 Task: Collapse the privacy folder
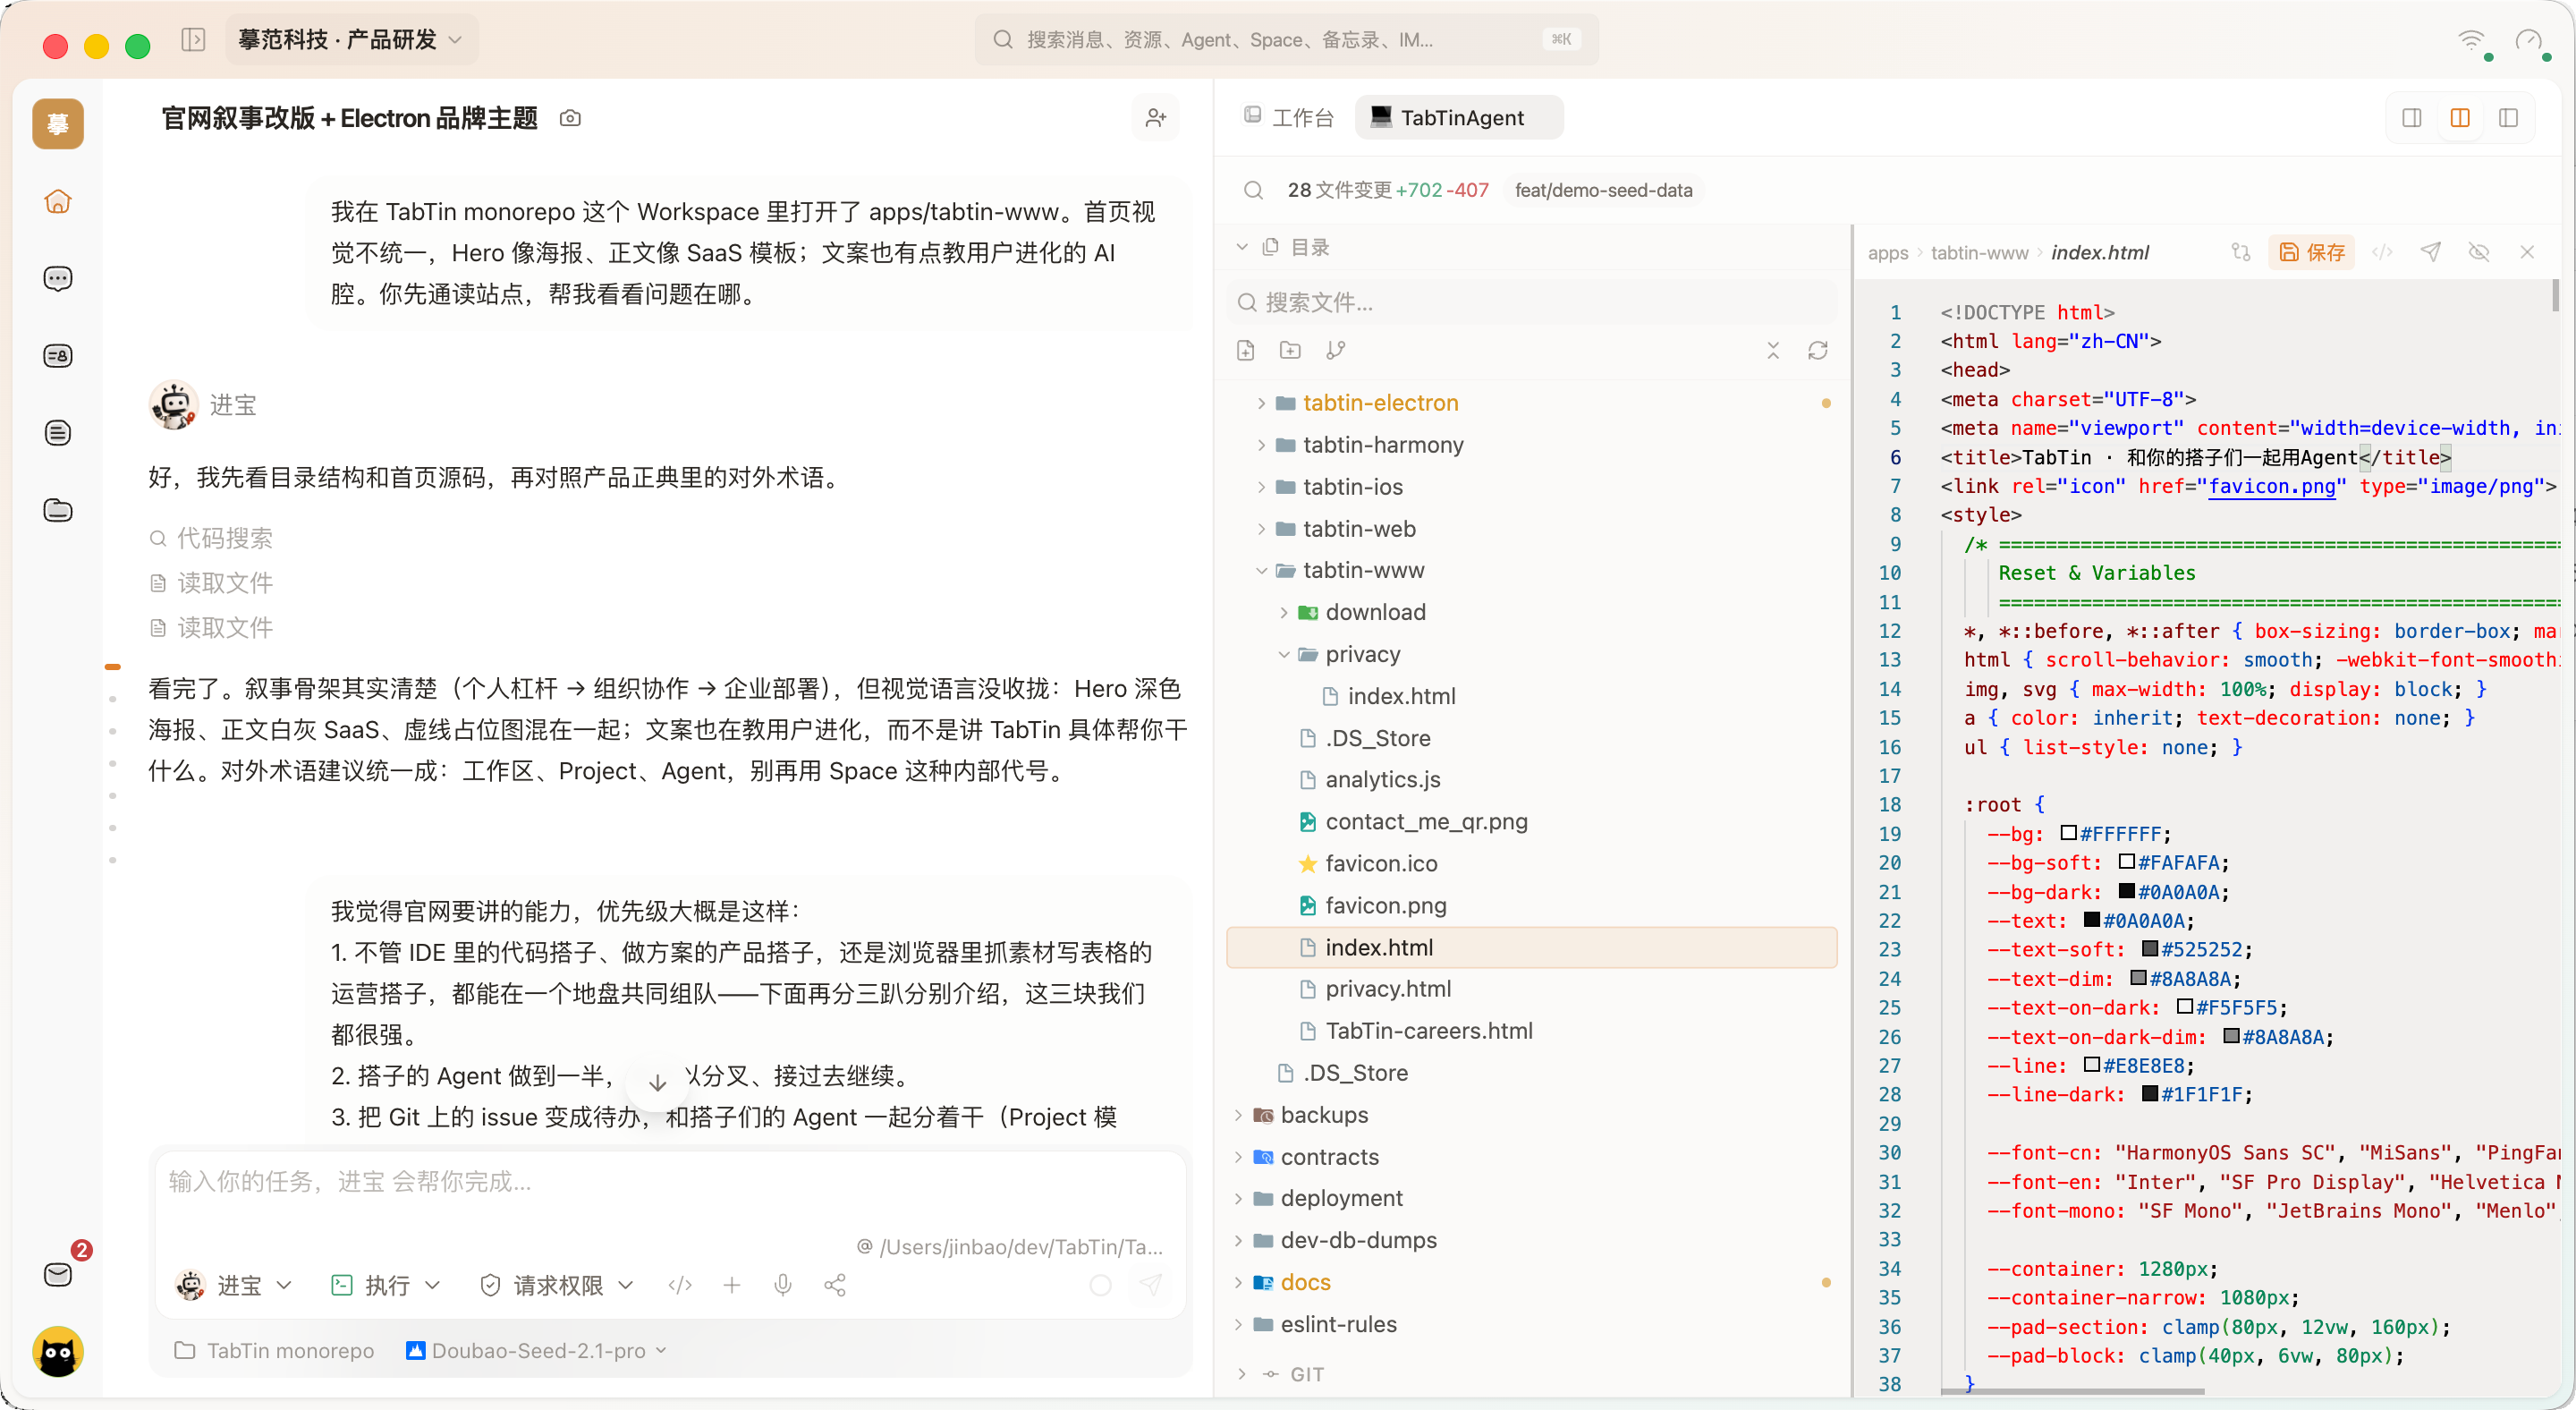click(1283, 654)
